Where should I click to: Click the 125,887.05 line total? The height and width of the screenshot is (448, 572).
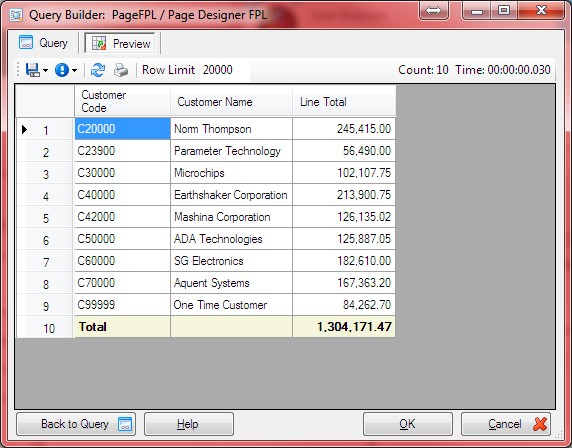(344, 239)
